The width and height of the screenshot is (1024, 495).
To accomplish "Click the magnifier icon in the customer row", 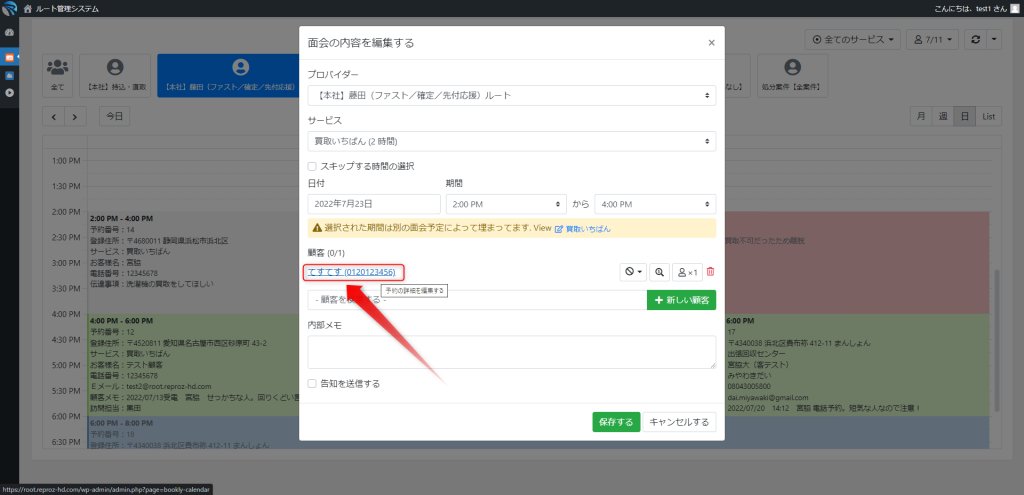I will [660, 272].
